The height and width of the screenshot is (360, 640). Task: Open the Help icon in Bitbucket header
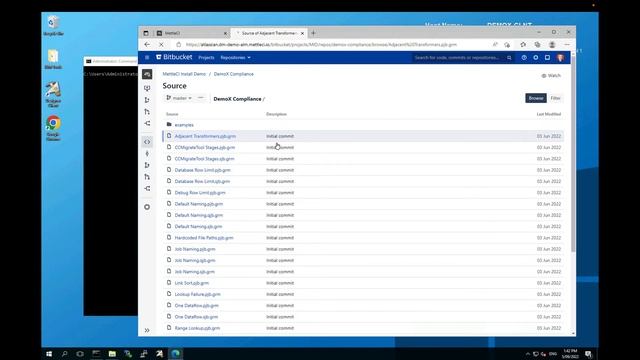524,58
